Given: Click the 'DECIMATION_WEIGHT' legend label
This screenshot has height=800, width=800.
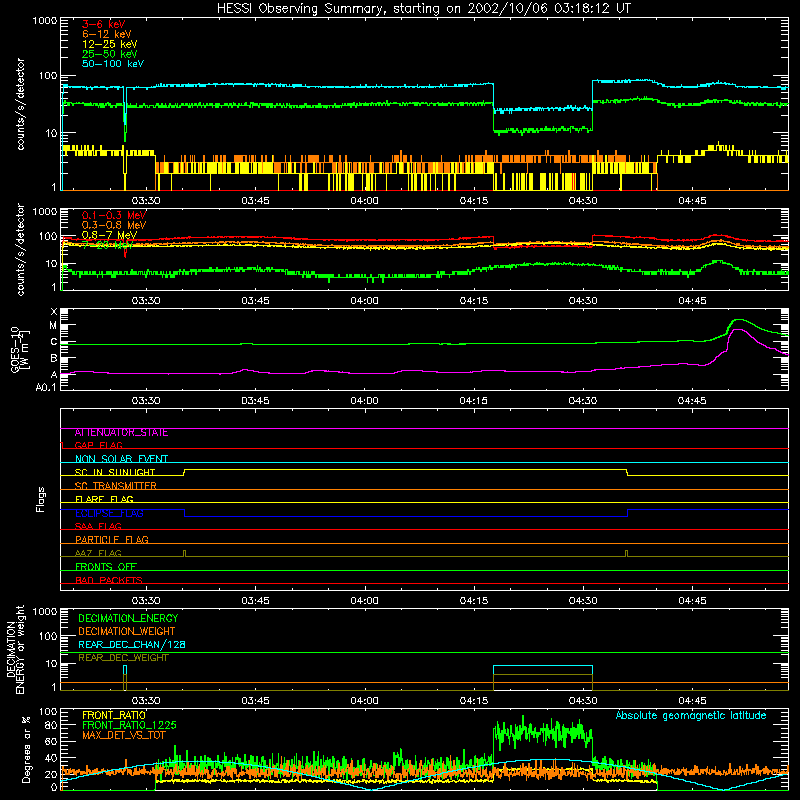Looking at the screenshot, I should (127, 632).
